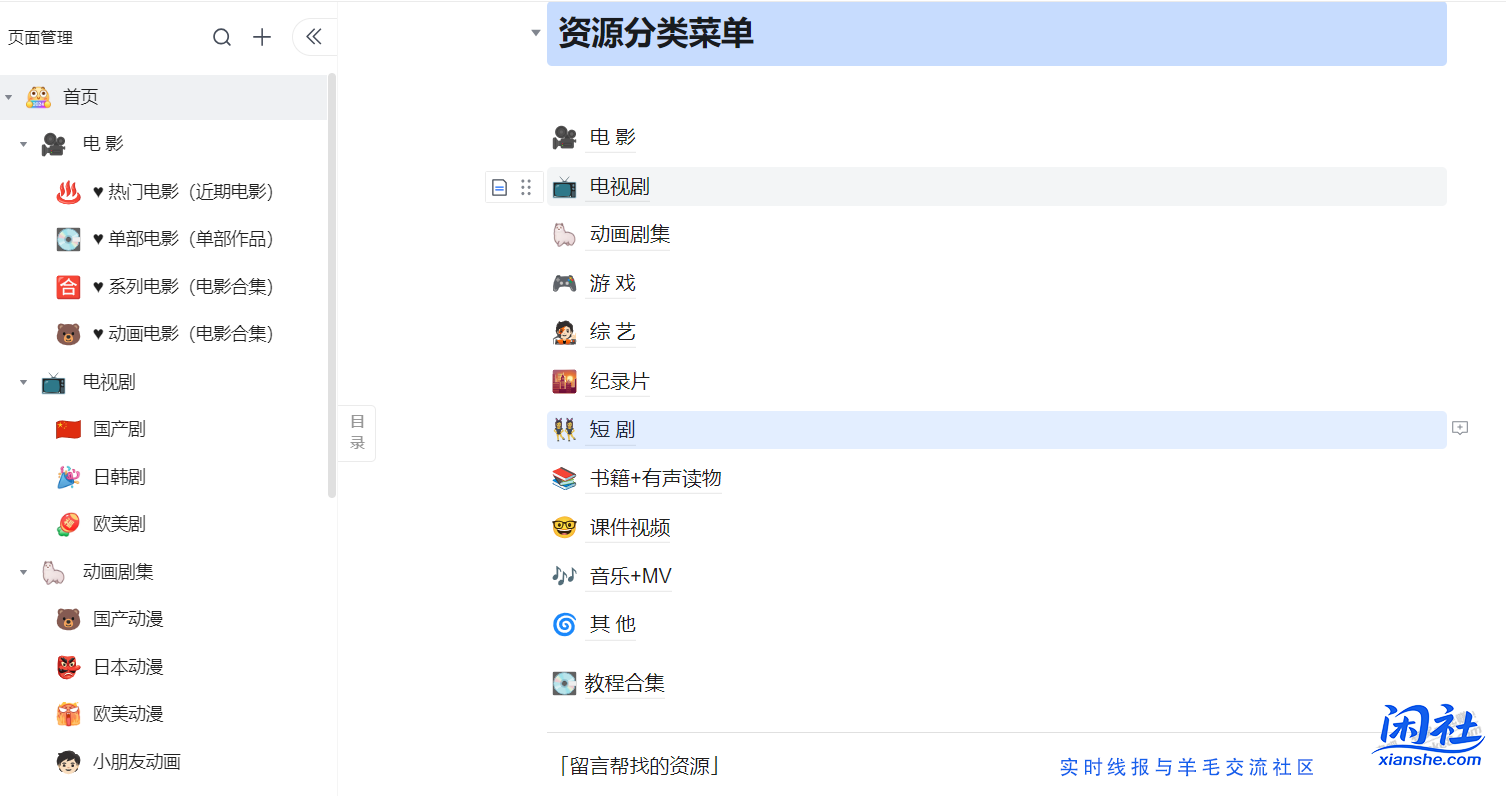Image resolution: width=1506 pixels, height=796 pixels.
Task: Click the plus icon to create new page
Action: [261, 36]
